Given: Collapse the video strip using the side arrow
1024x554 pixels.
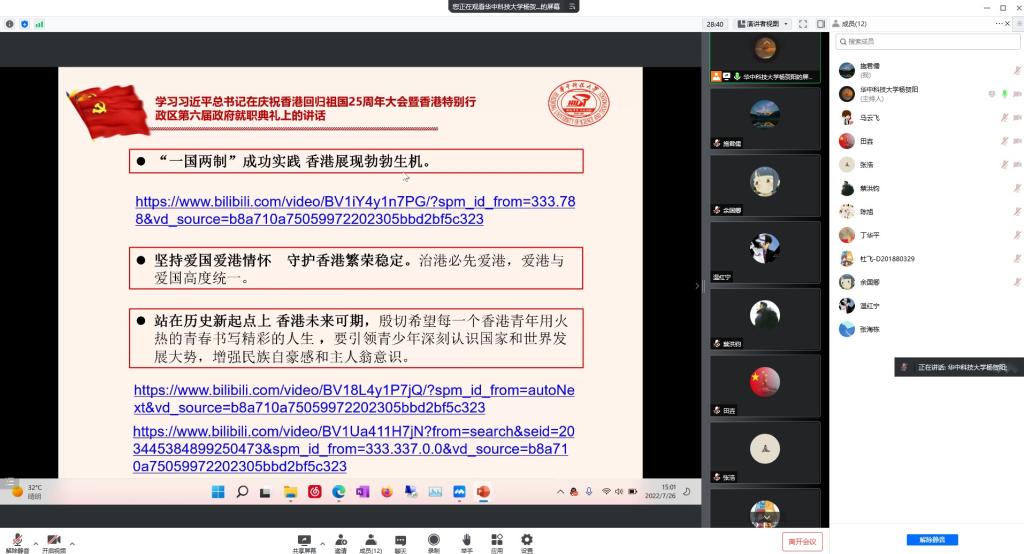Looking at the screenshot, I should [x=698, y=286].
